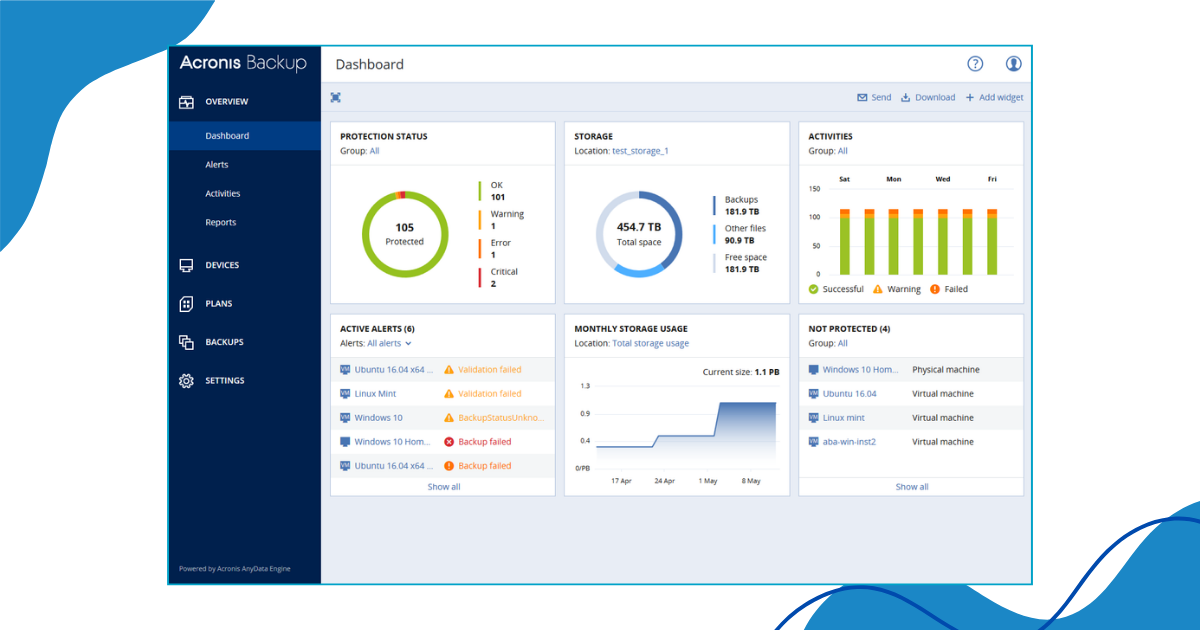Click the rearrange widgets icon above Protection Status

click(x=335, y=97)
